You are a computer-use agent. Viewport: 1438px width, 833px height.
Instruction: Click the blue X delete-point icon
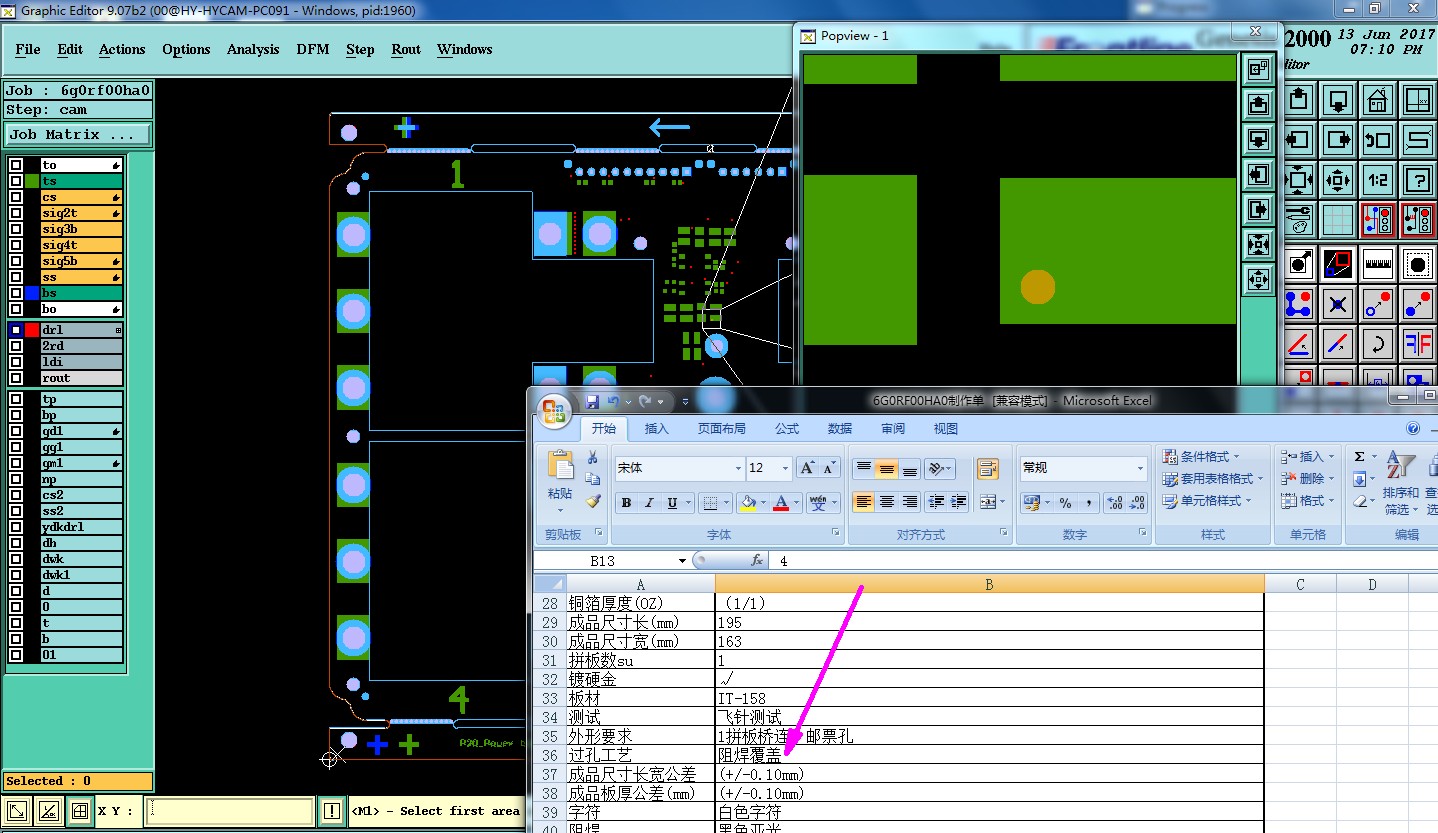(x=1337, y=303)
